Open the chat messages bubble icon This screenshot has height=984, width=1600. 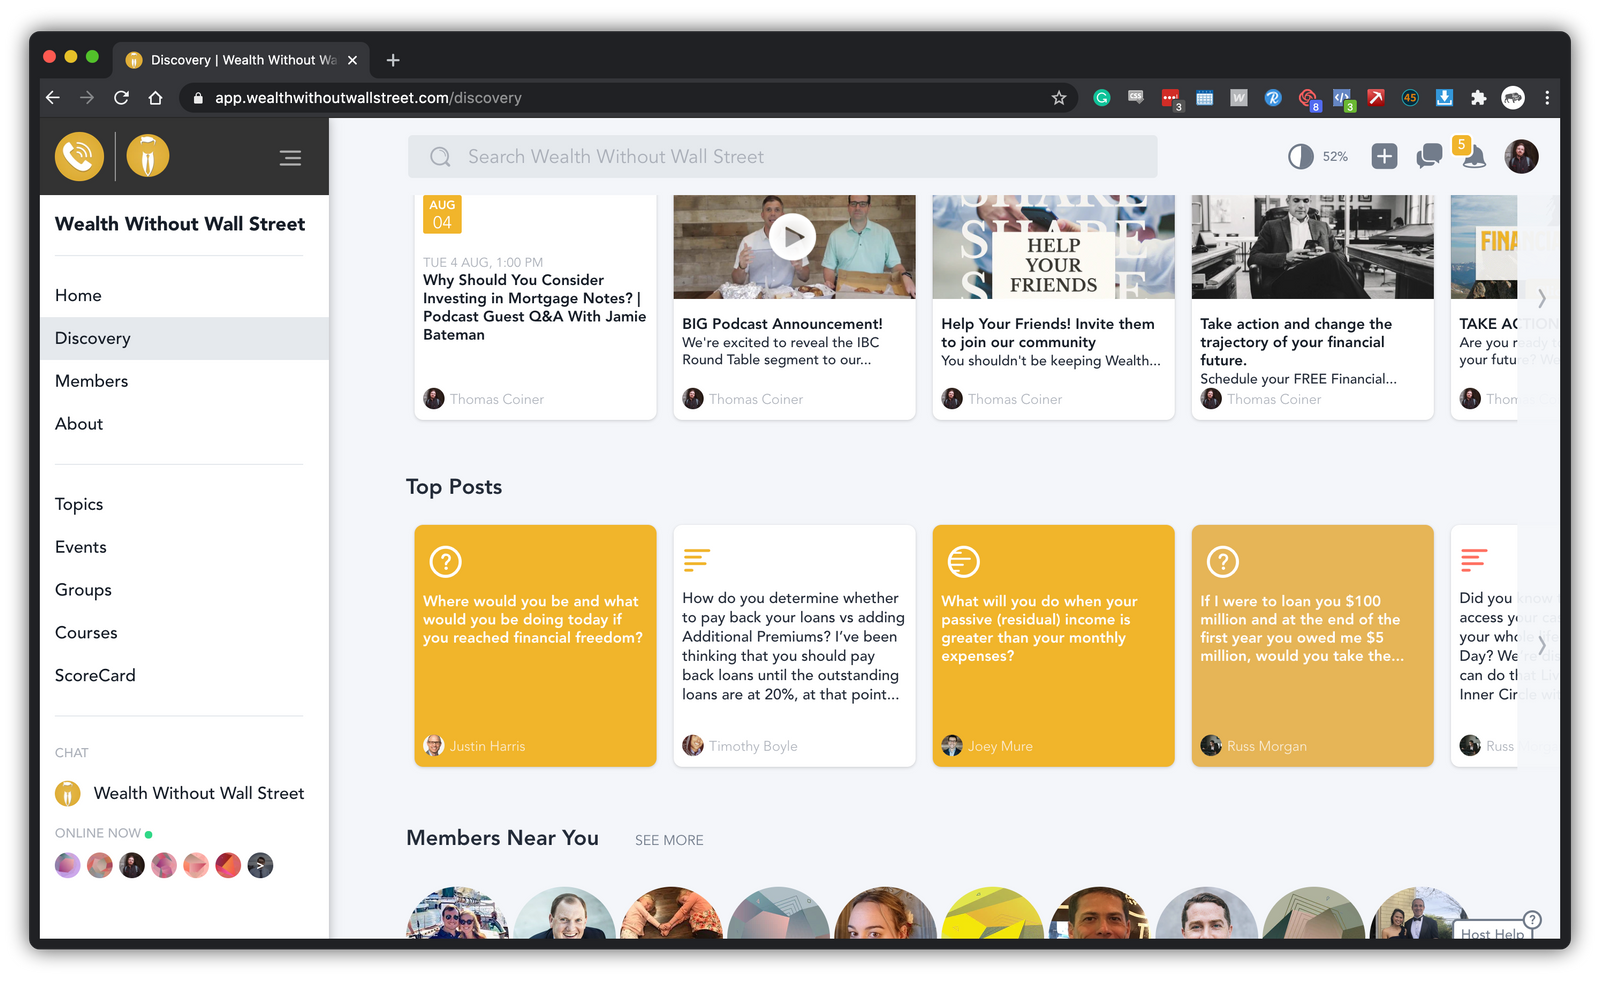pyautogui.click(x=1429, y=156)
